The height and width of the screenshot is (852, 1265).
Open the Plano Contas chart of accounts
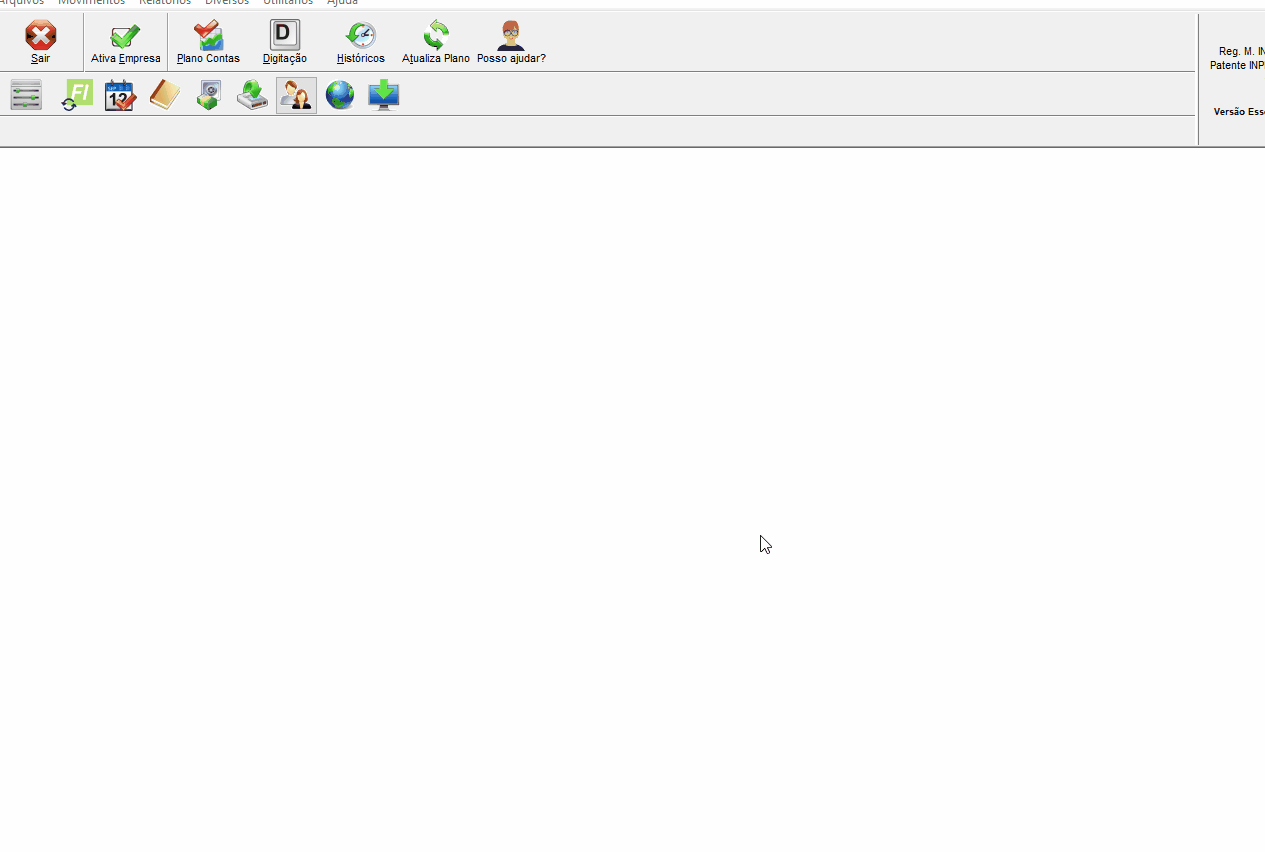(x=208, y=42)
